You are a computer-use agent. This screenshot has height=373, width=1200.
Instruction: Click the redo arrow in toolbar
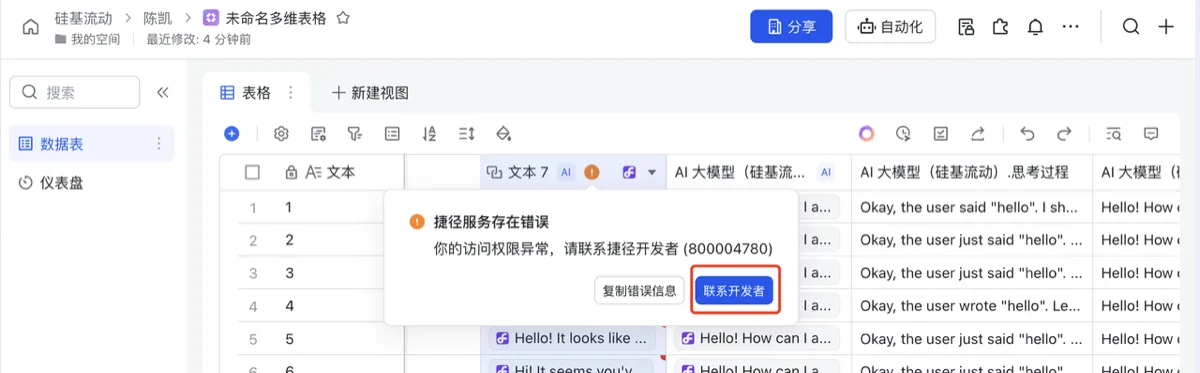pyautogui.click(x=1064, y=133)
